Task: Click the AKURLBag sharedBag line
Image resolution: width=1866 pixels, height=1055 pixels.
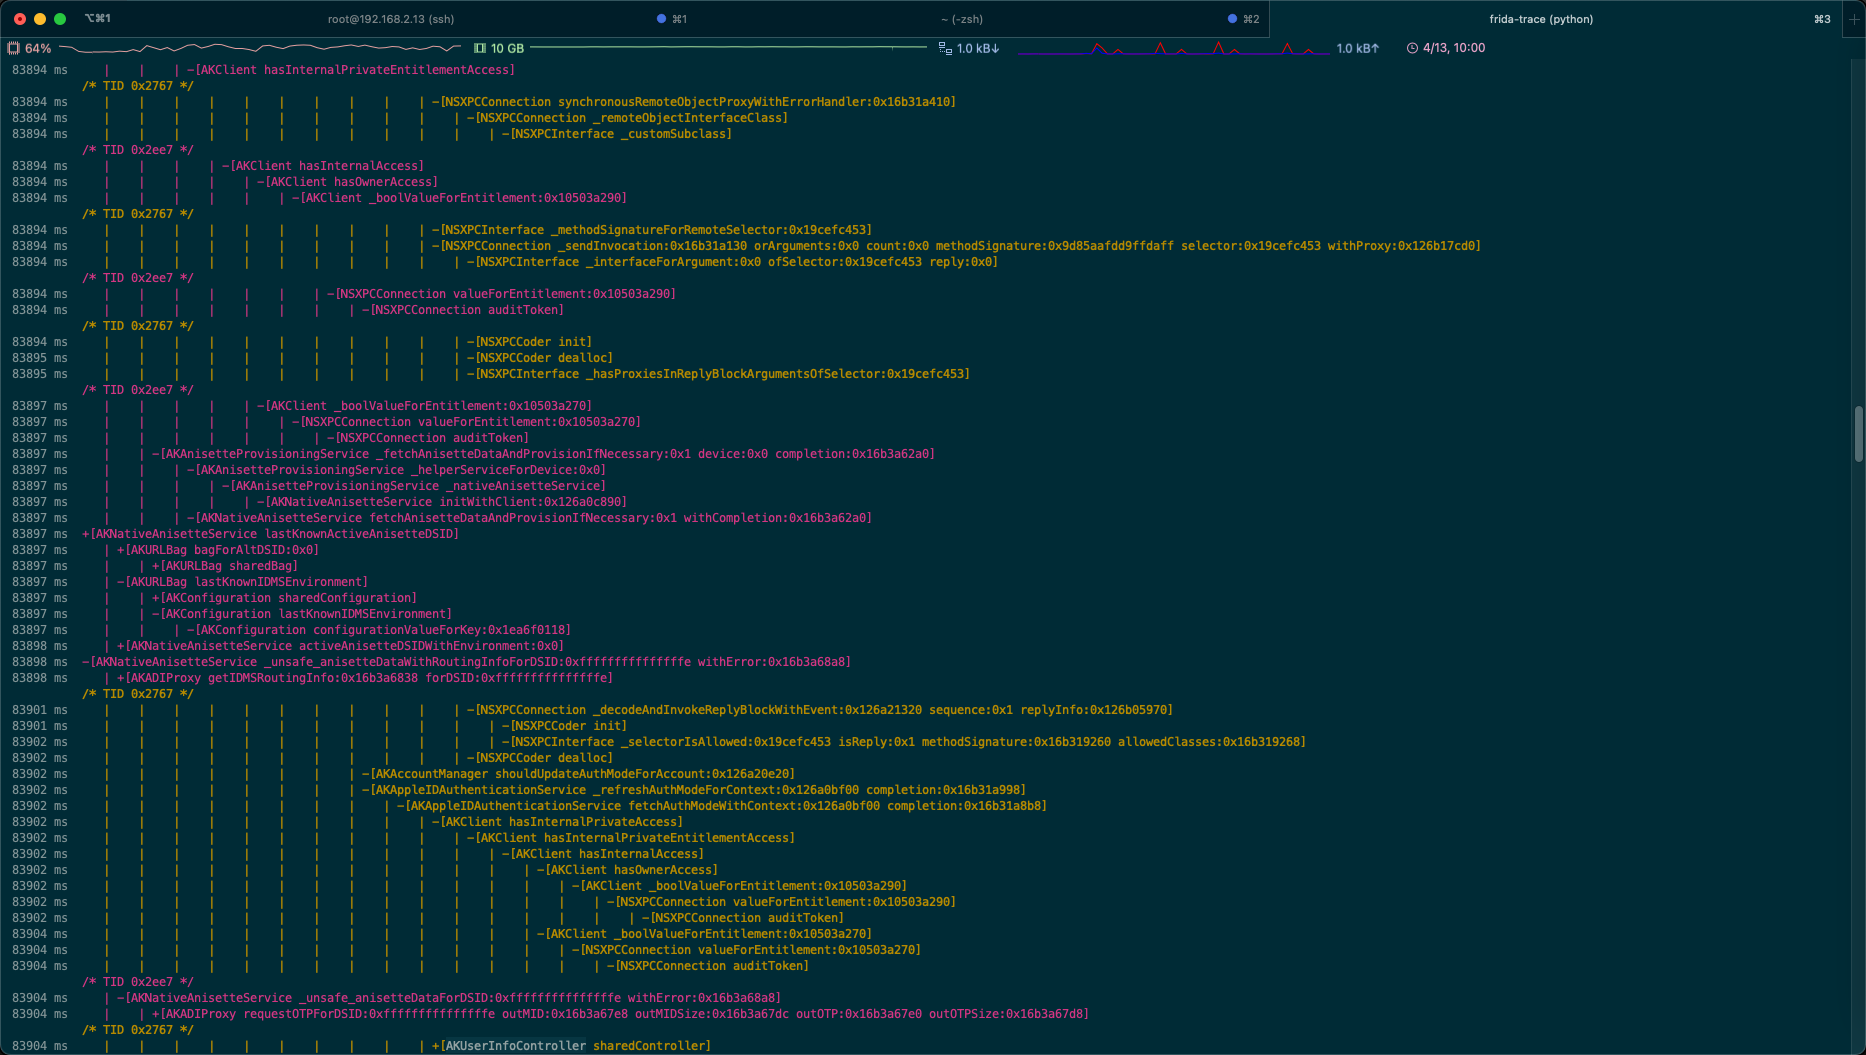Action: click(x=225, y=566)
